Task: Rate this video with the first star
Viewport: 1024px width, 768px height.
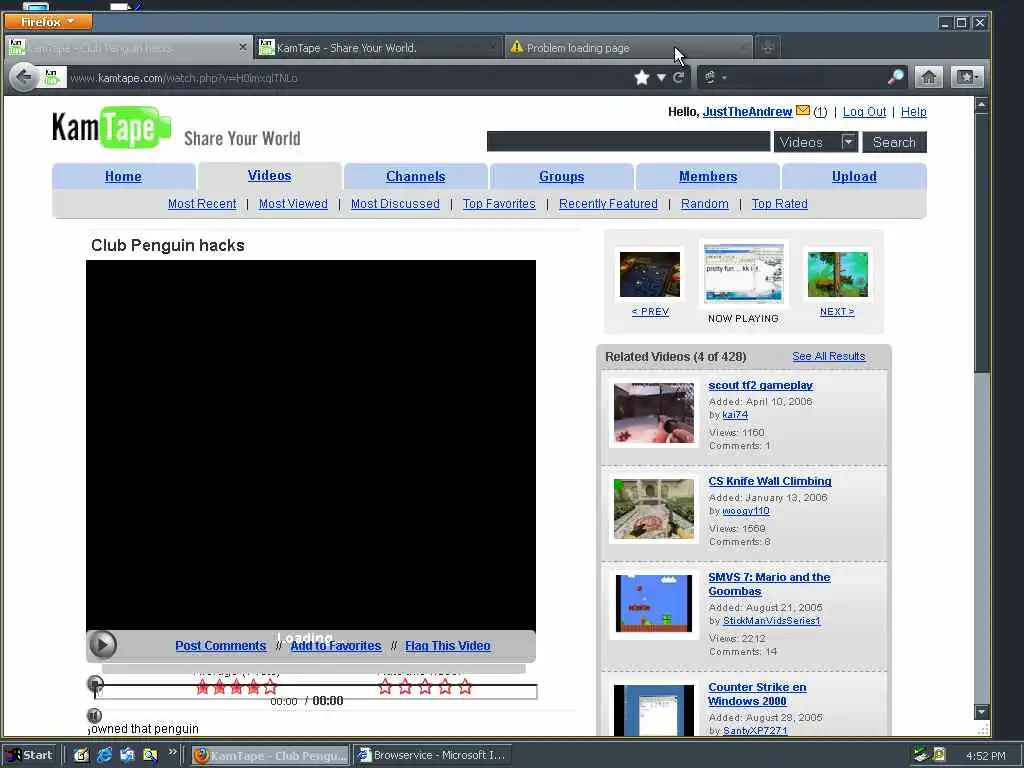Action: click(385, 686)
